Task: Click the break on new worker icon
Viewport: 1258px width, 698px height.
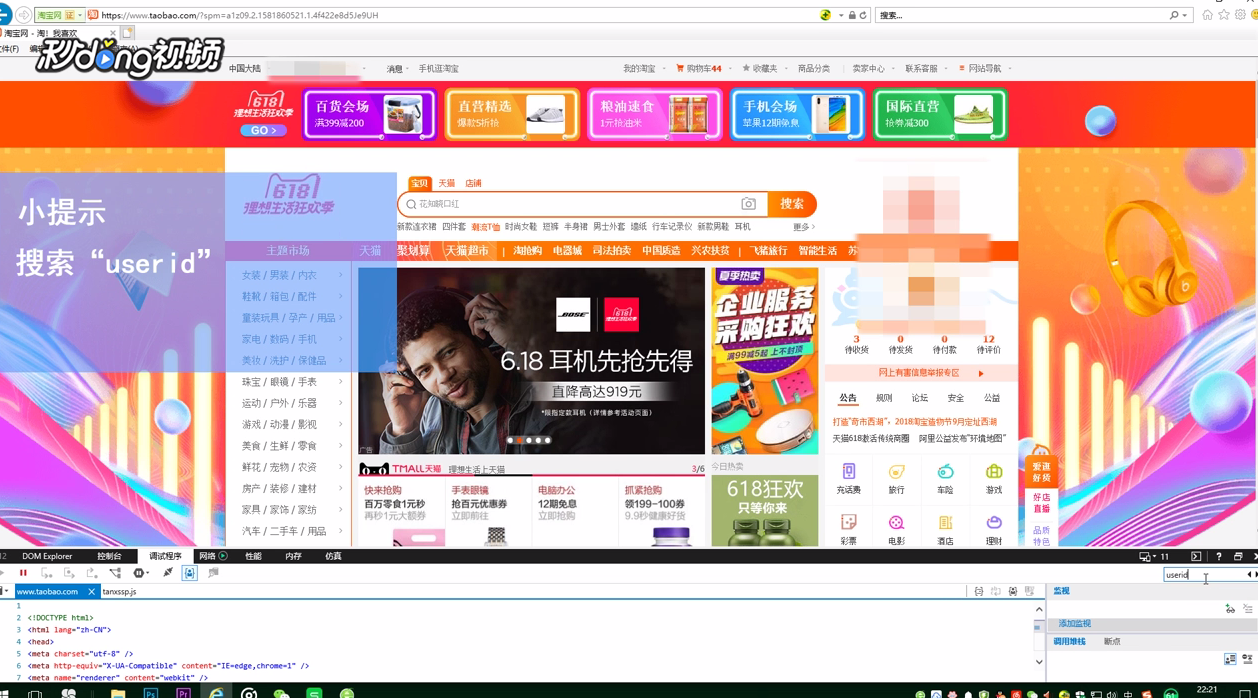Action: (115, 573)
